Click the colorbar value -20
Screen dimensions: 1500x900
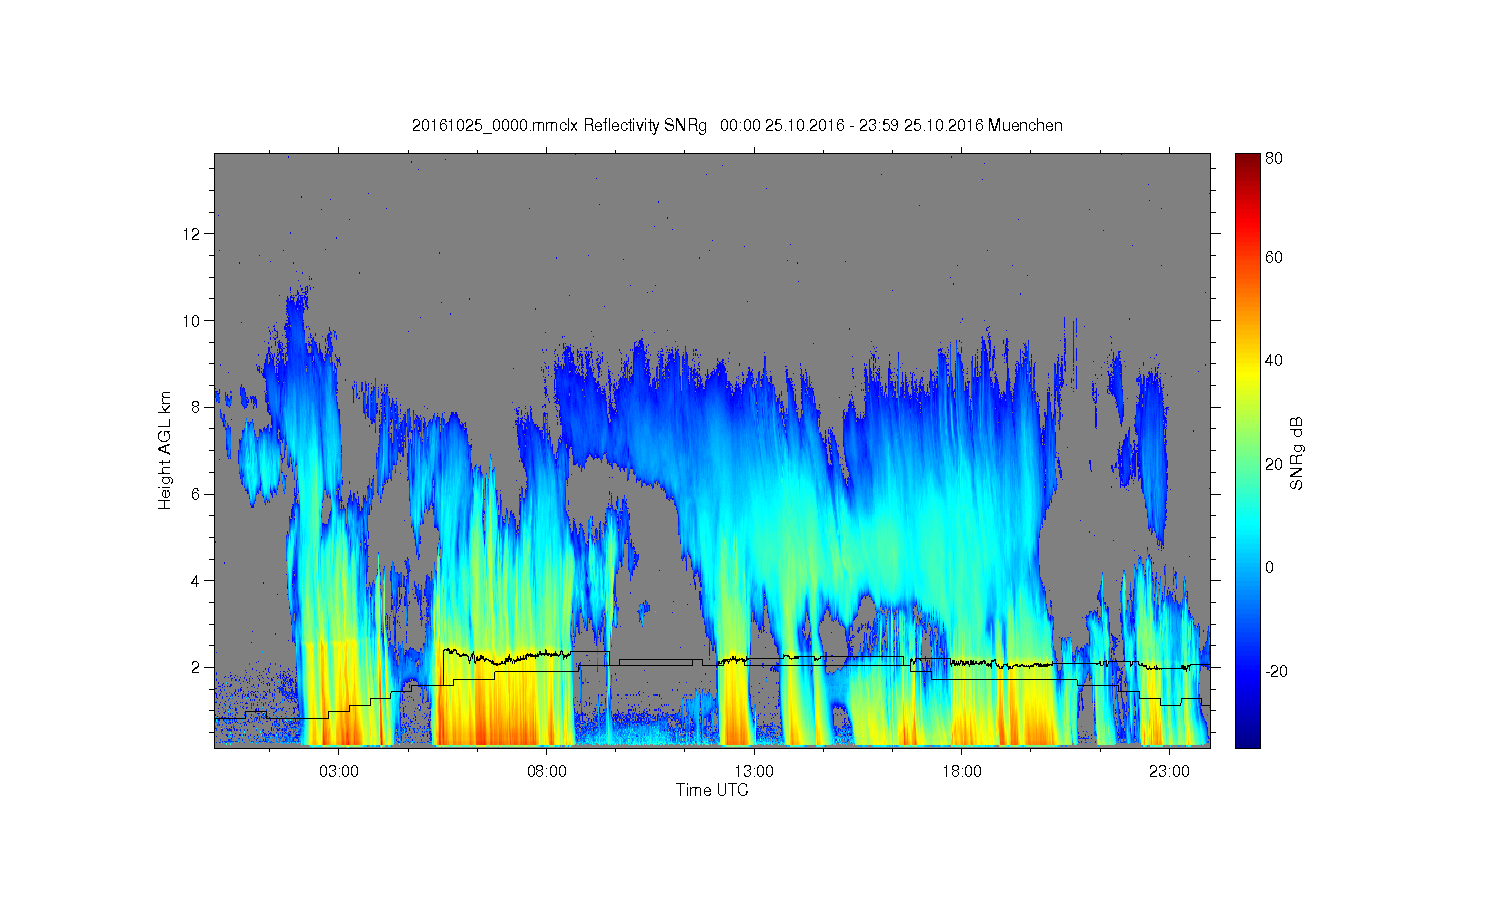(x=1276, y=671)
